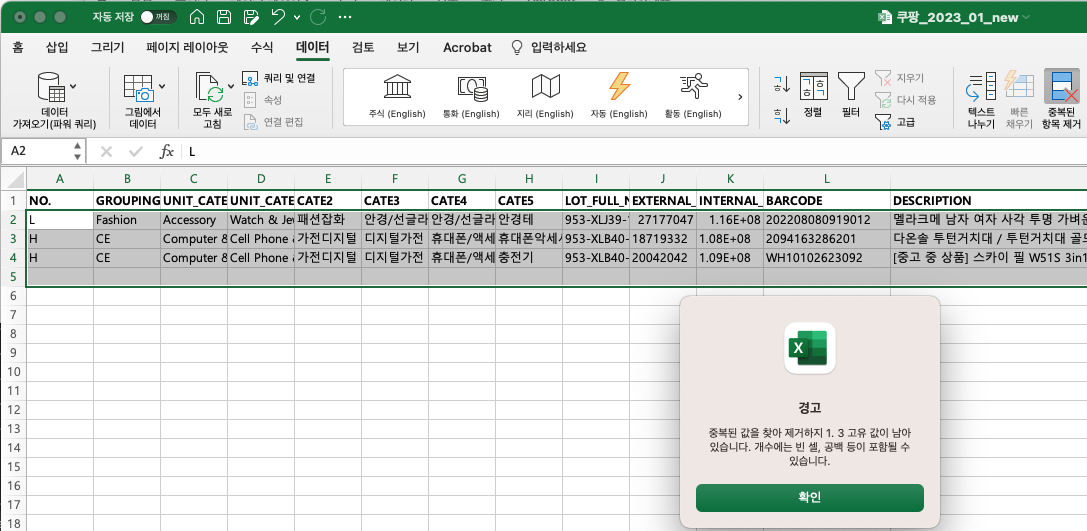This screenshot has height=531, width=1087.
Task: Open the 데이터 가져오기 (파워 쿼리) tool
Action: [x=54, y=101]
